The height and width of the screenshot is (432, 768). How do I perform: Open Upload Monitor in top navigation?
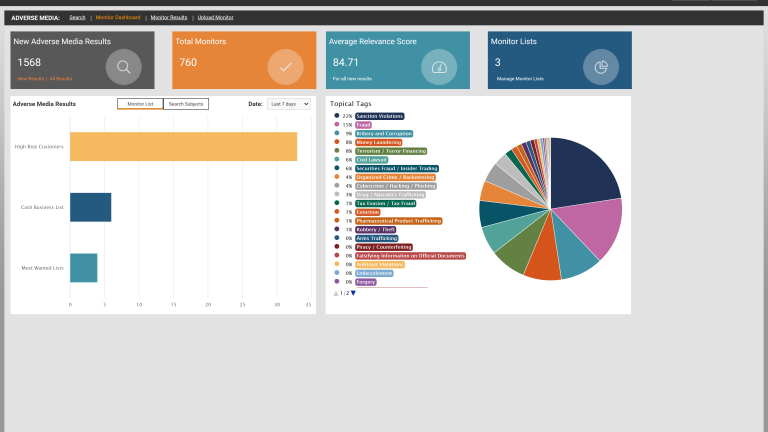click(217, 18)
